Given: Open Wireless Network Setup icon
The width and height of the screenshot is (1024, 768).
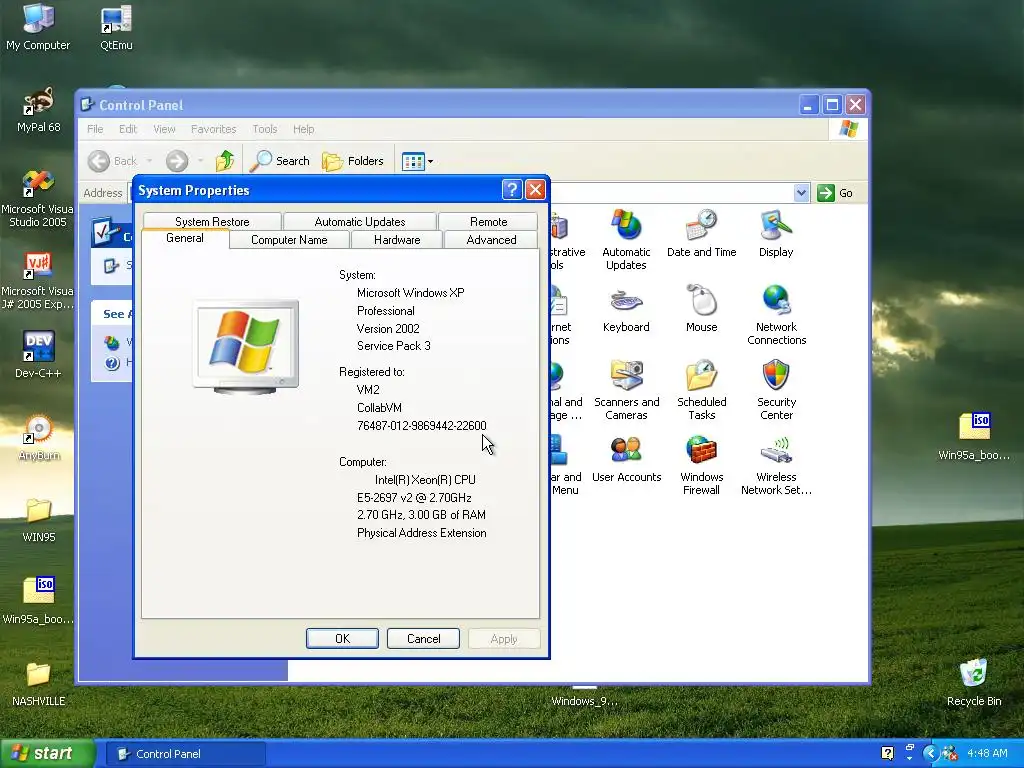Looking at the screenshot, I should pyautogui.click(x=776, y=465).
